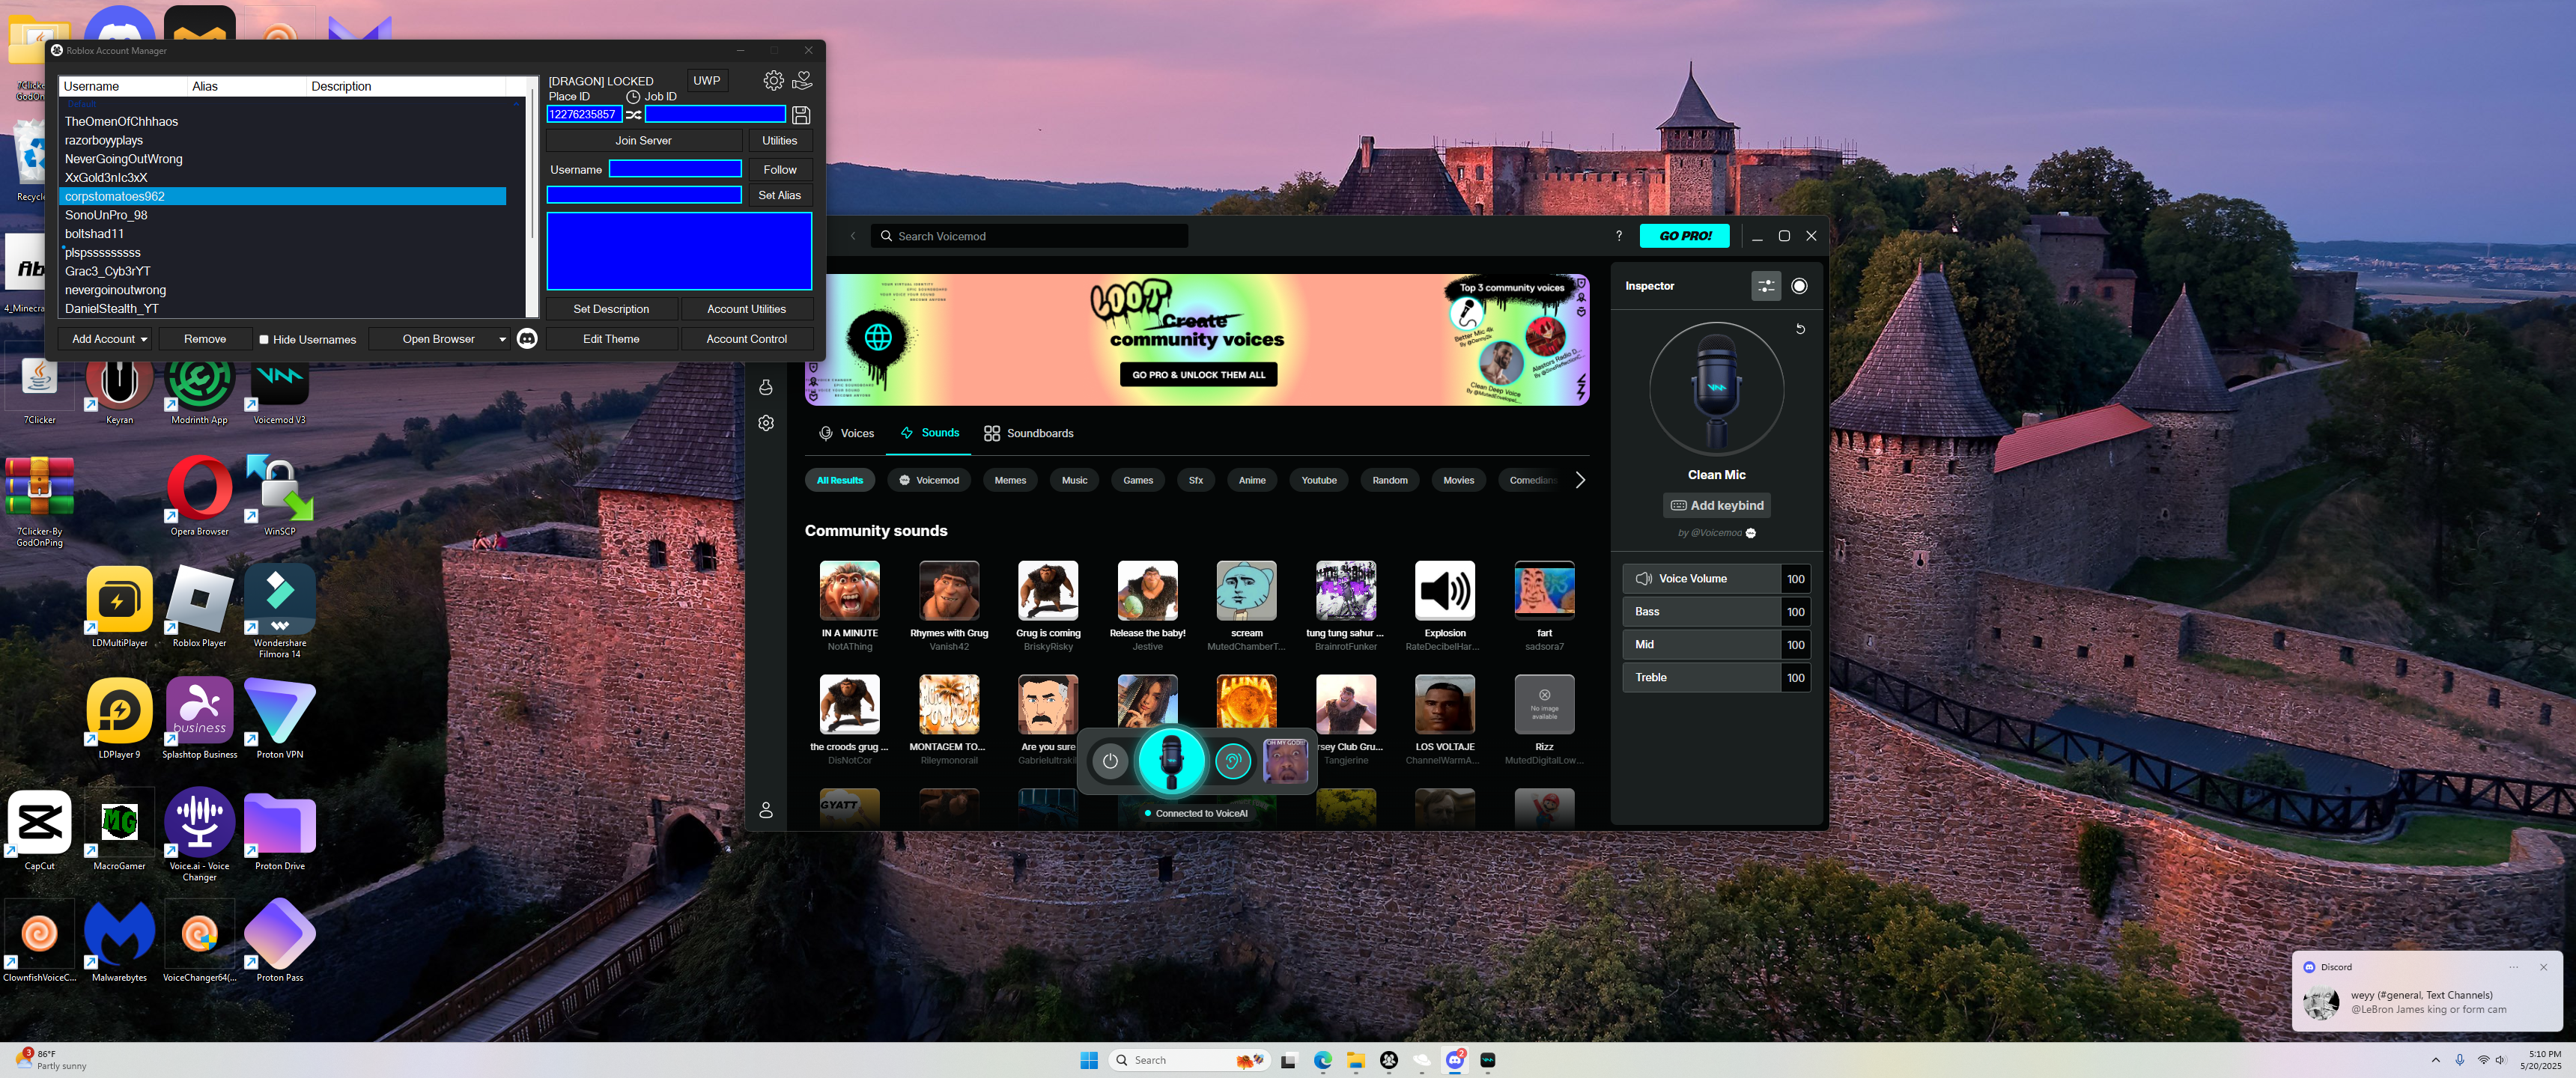
Task: Click the donate heart-hand icon
Action: click(x=802, y=80)
